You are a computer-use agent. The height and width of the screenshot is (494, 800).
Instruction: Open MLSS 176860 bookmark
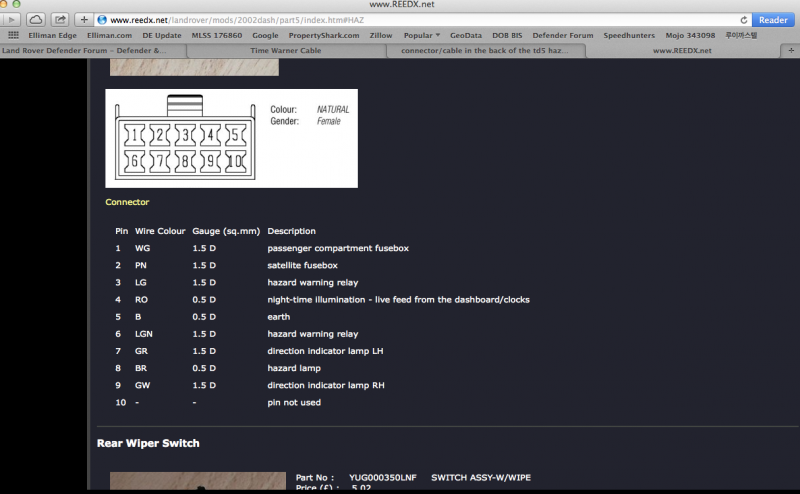[217, 35]
